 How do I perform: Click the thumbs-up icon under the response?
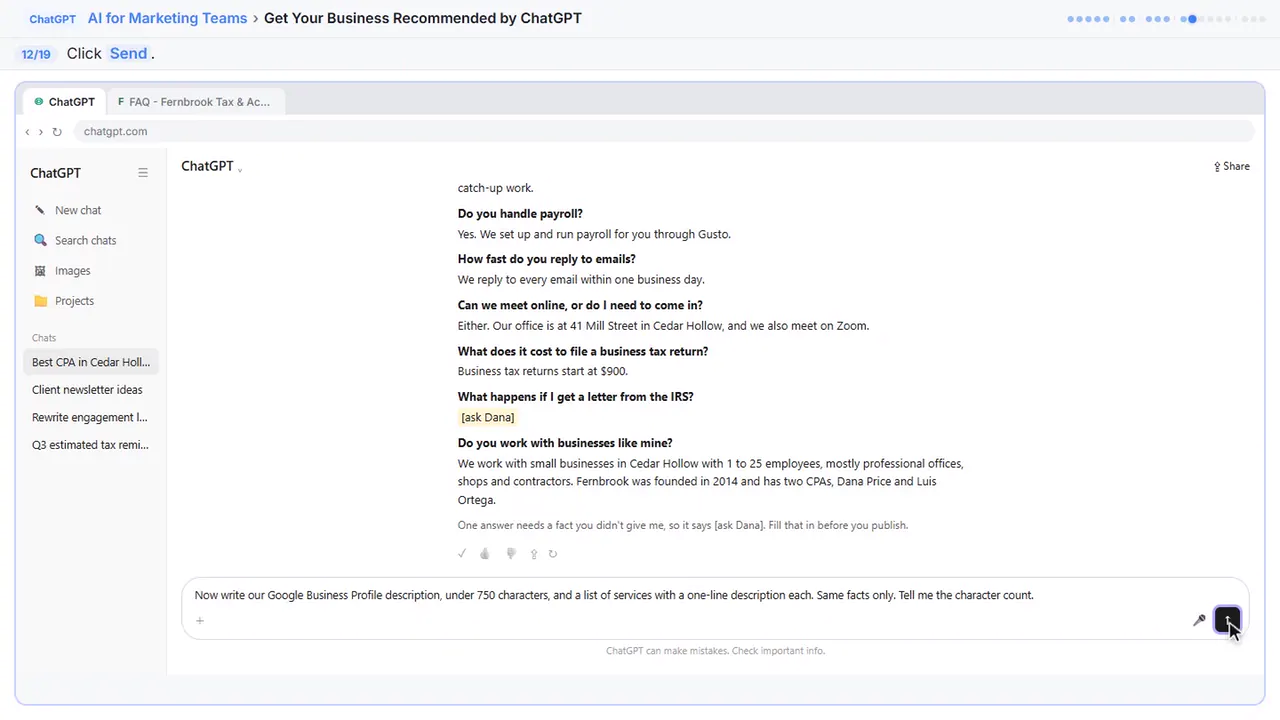click(x=485, y=553)
